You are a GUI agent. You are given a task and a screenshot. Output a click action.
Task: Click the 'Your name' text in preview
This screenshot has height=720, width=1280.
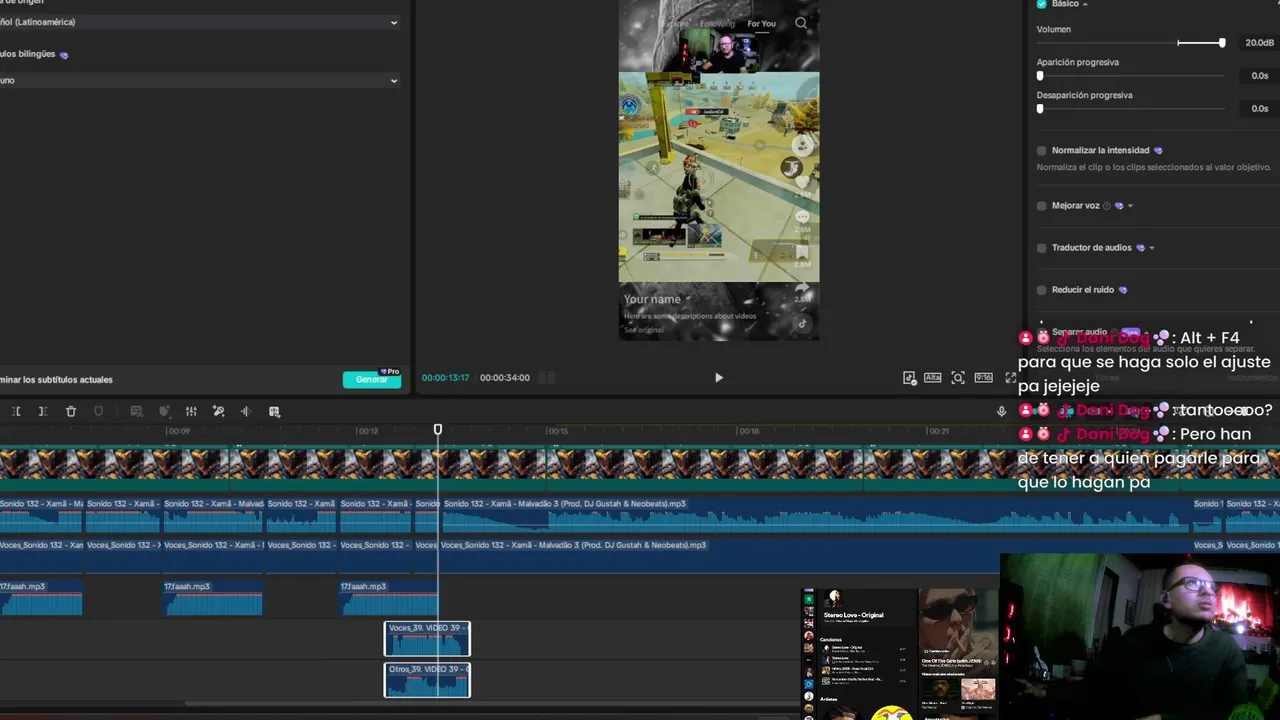tap(652, 299)
